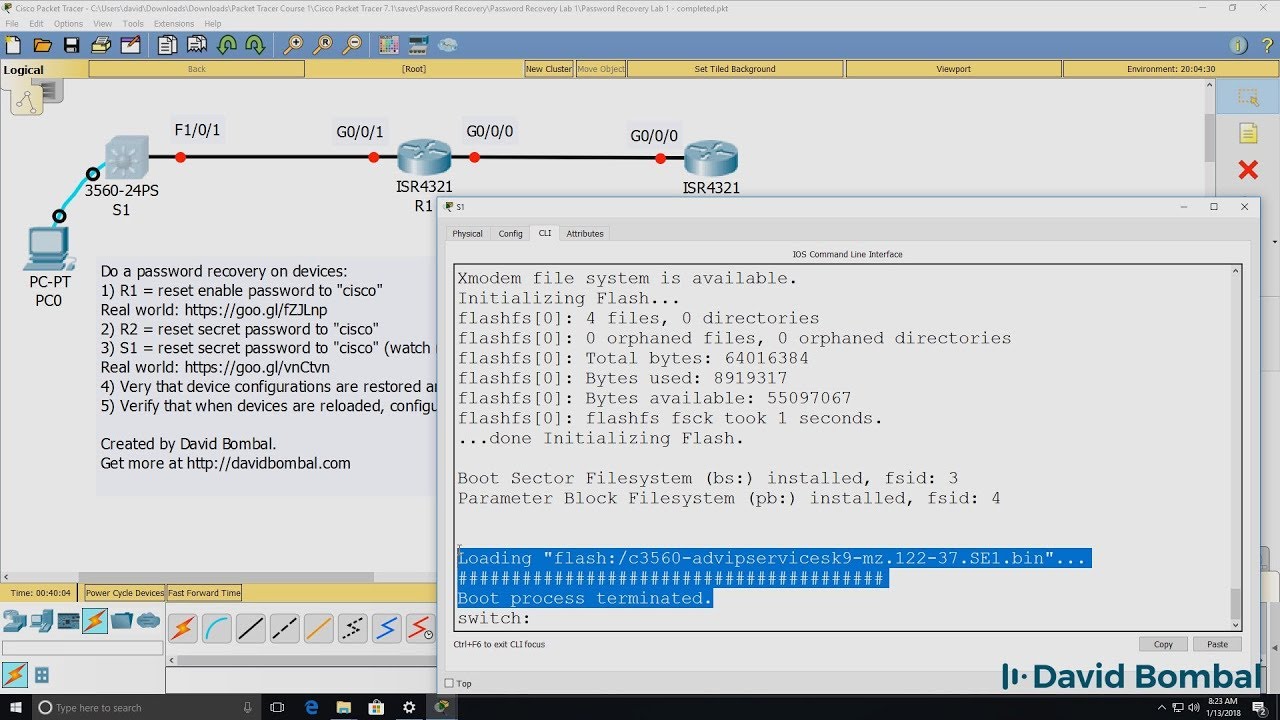Viewport: 1280px width, 720px height.
Task: Open the Edit menu
Action: (37, 23)
